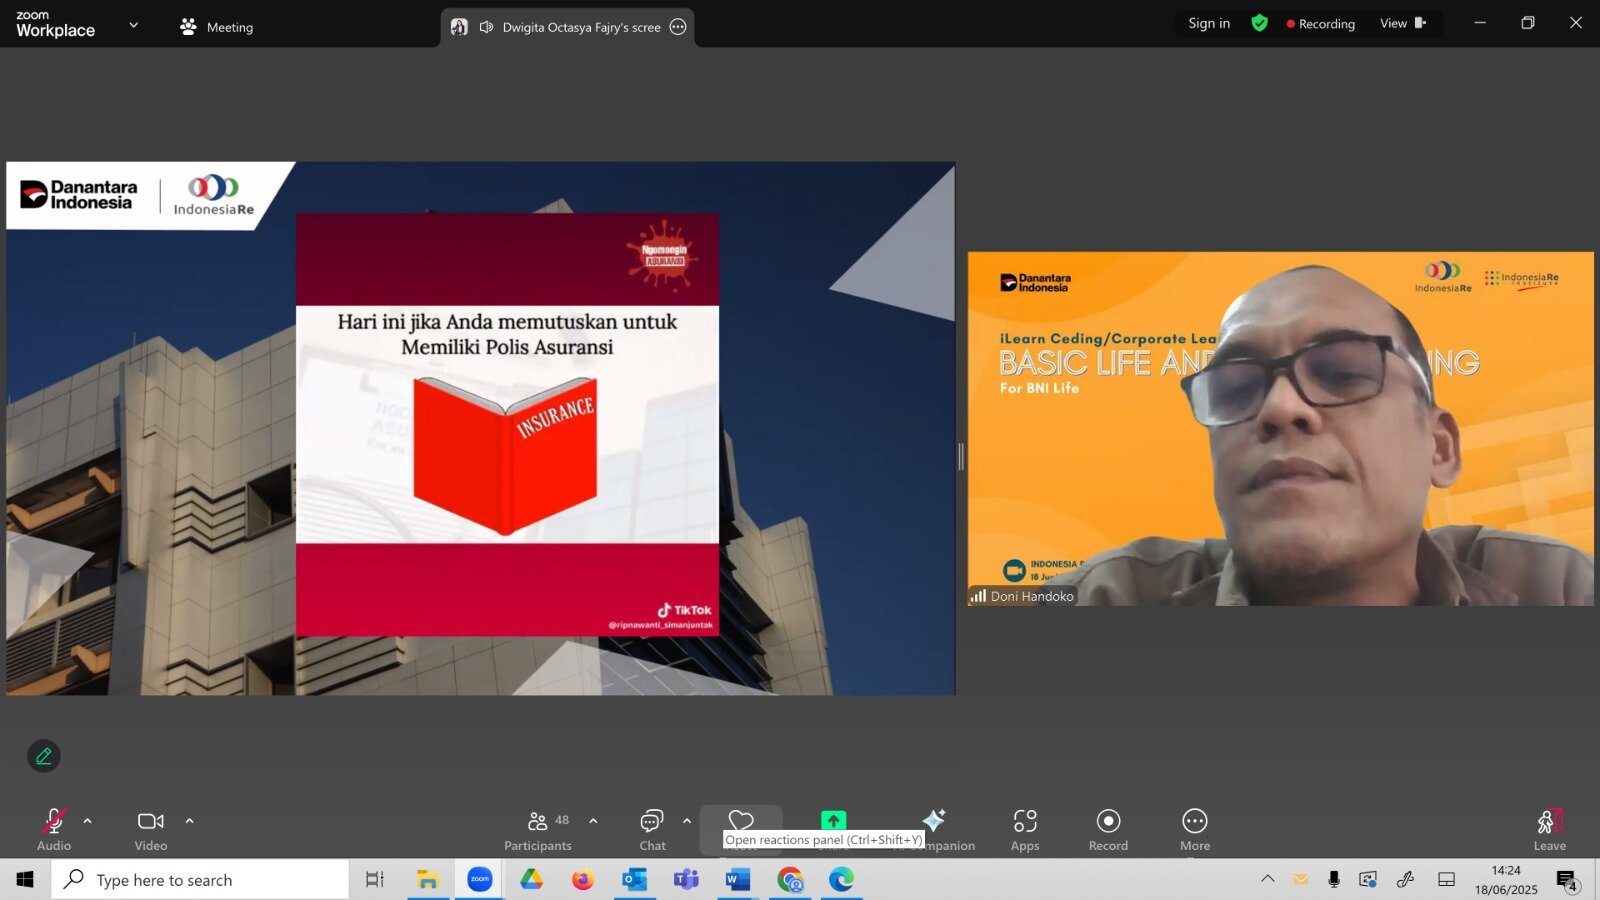Open Firefox from taskbar
The image size is (1600, 900).
(583, 880)
